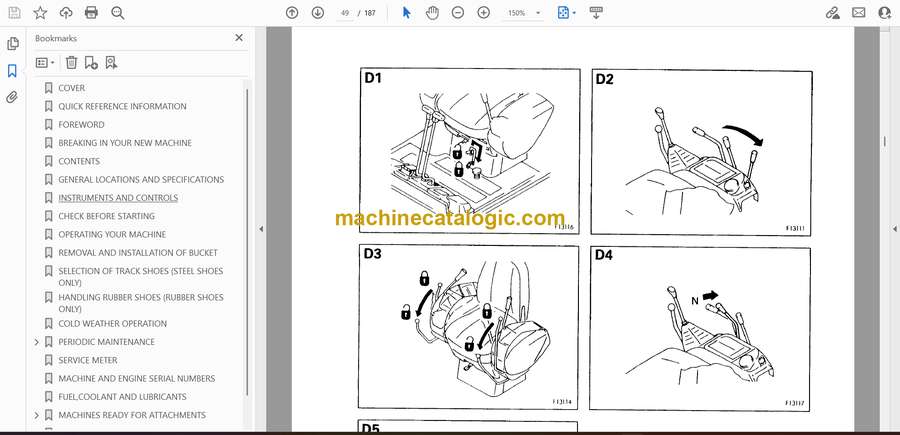Click the share link icon
The height and width of the screenshot is (435, 900).
[x=832, y=13]
